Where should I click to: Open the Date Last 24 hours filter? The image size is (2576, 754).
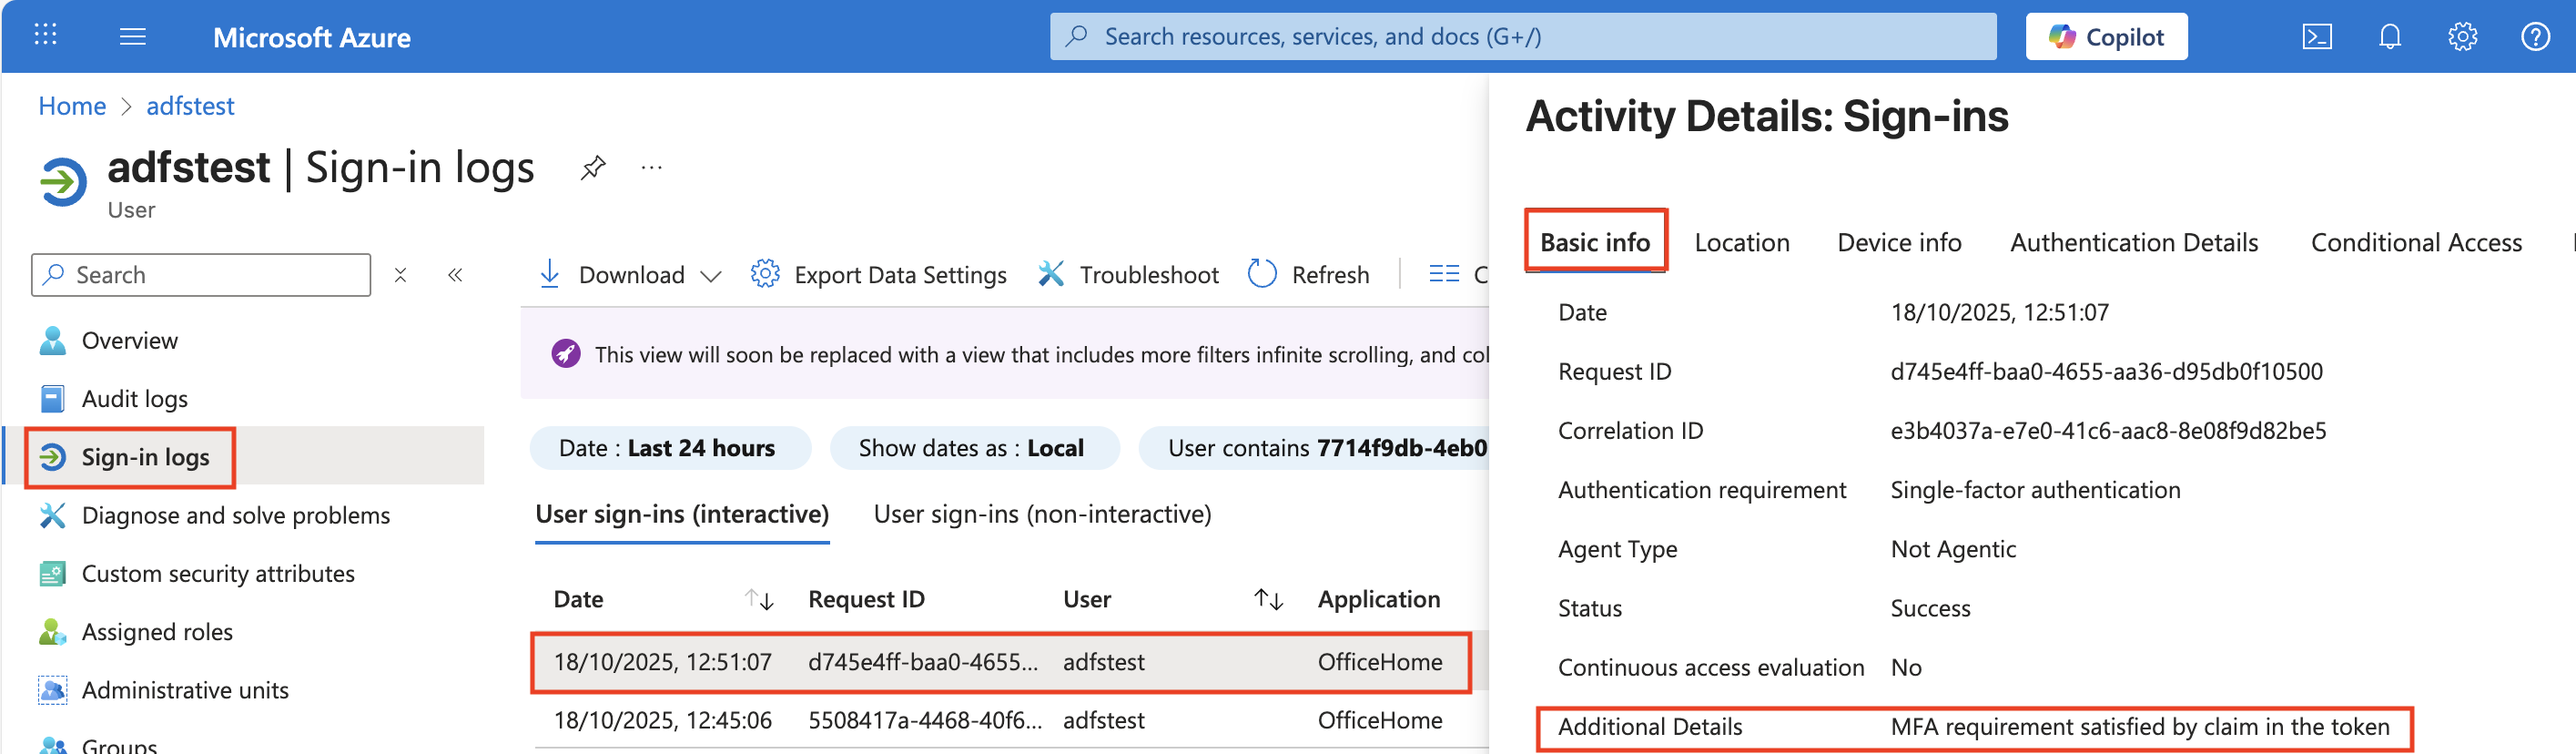pyautogui.click(x=667, y=448)
